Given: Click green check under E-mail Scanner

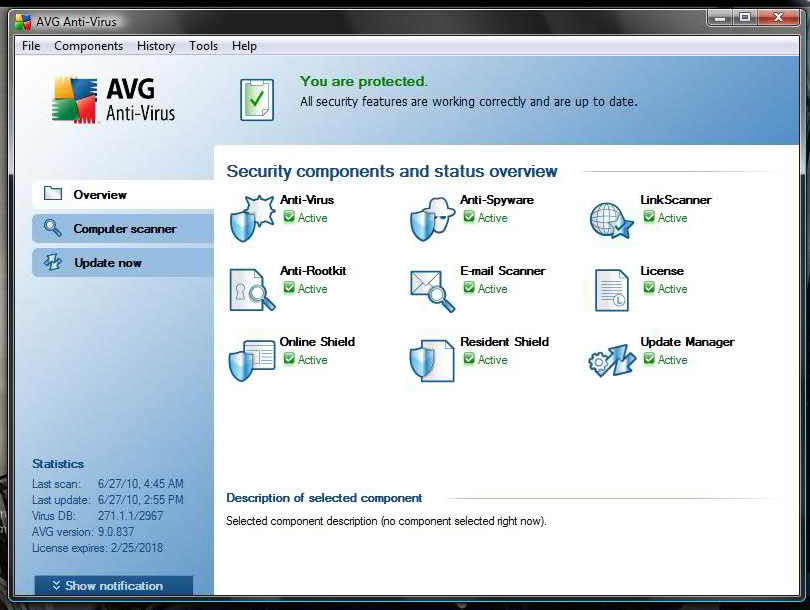Looking at the screenshot, I should tap(469, 288).
